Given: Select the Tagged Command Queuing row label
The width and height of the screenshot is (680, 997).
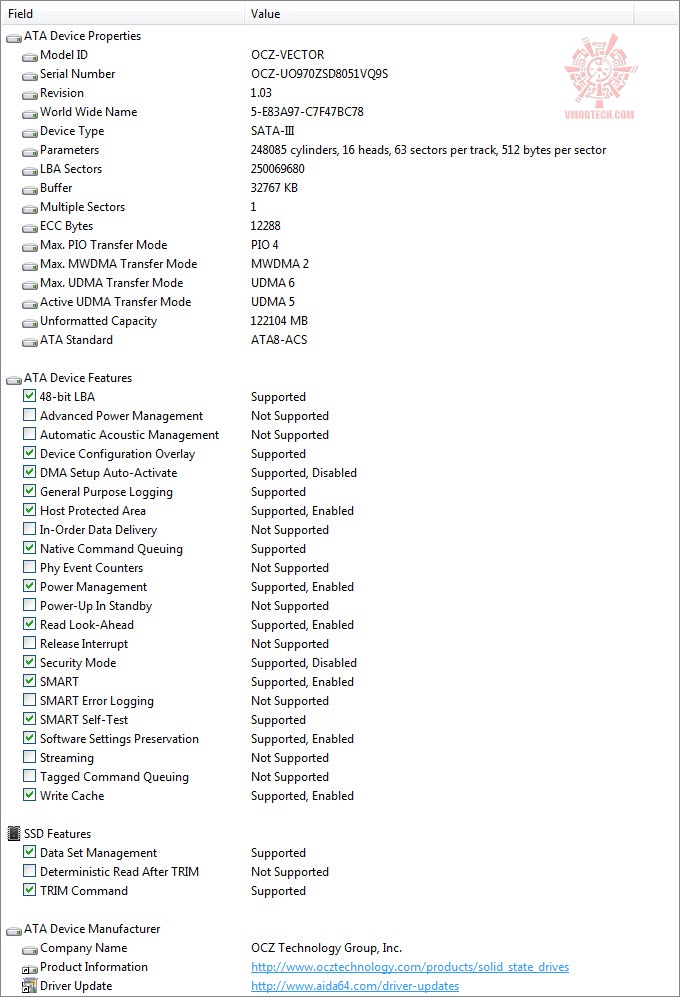Looking at the screenshot, I should [114, 777].
